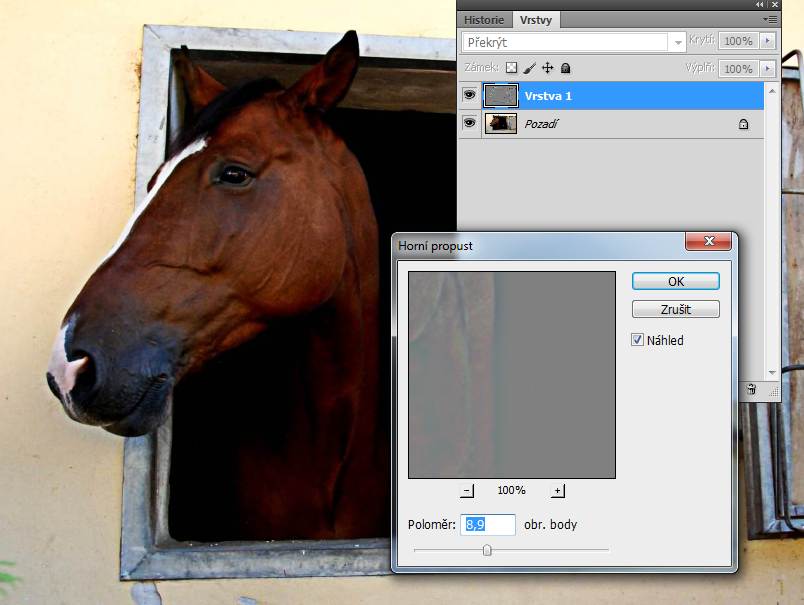Screen dimensions: 804x605
Task: Click the lock image pixels brush icon
Action: pos(530,68)
